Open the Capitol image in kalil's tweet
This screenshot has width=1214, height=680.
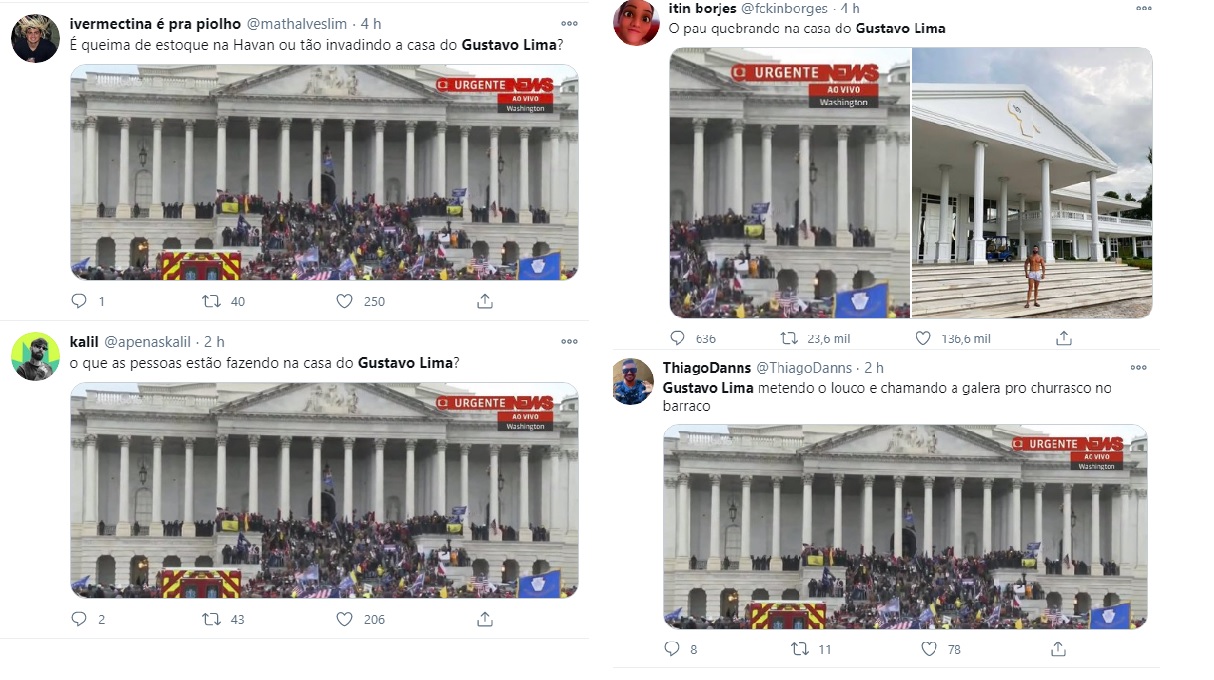(324, 490)
